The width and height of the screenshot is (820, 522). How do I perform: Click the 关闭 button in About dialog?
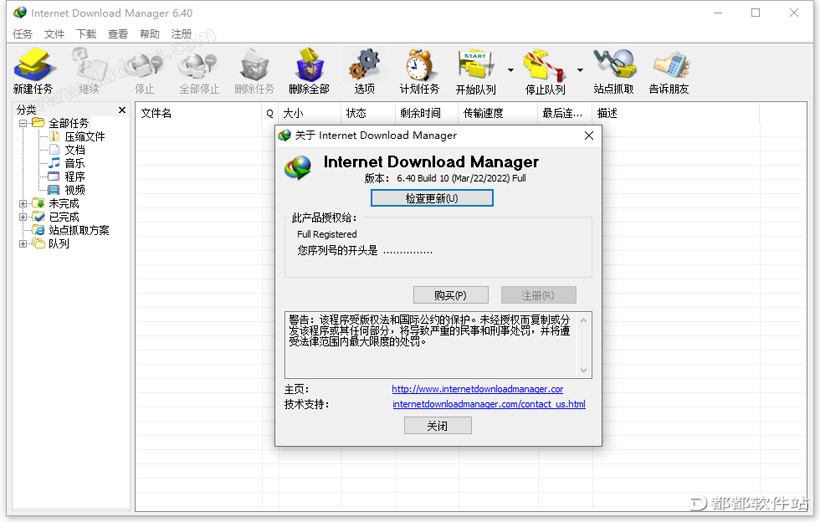pyautogui.click(x=437, y=426)
